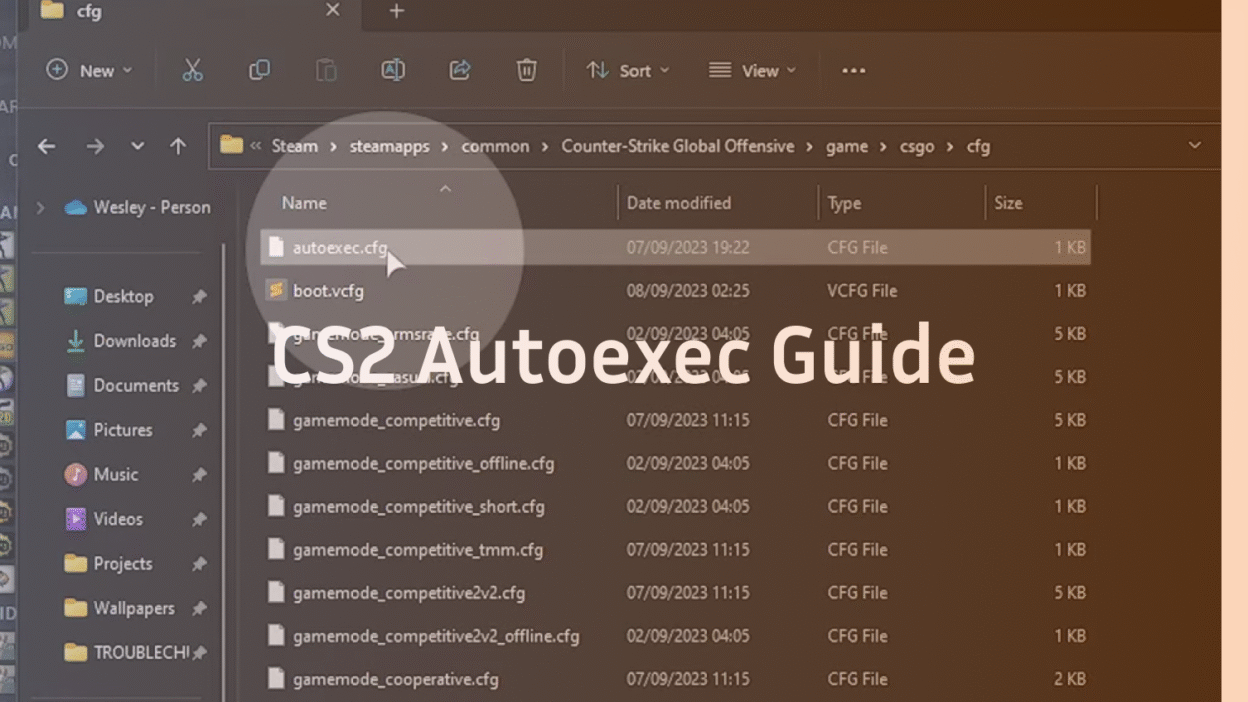Image resolution: width=1248 pixels, height=702 pixels.
Task: Open the Sort dropdown
Action: [x=628, y=70]
